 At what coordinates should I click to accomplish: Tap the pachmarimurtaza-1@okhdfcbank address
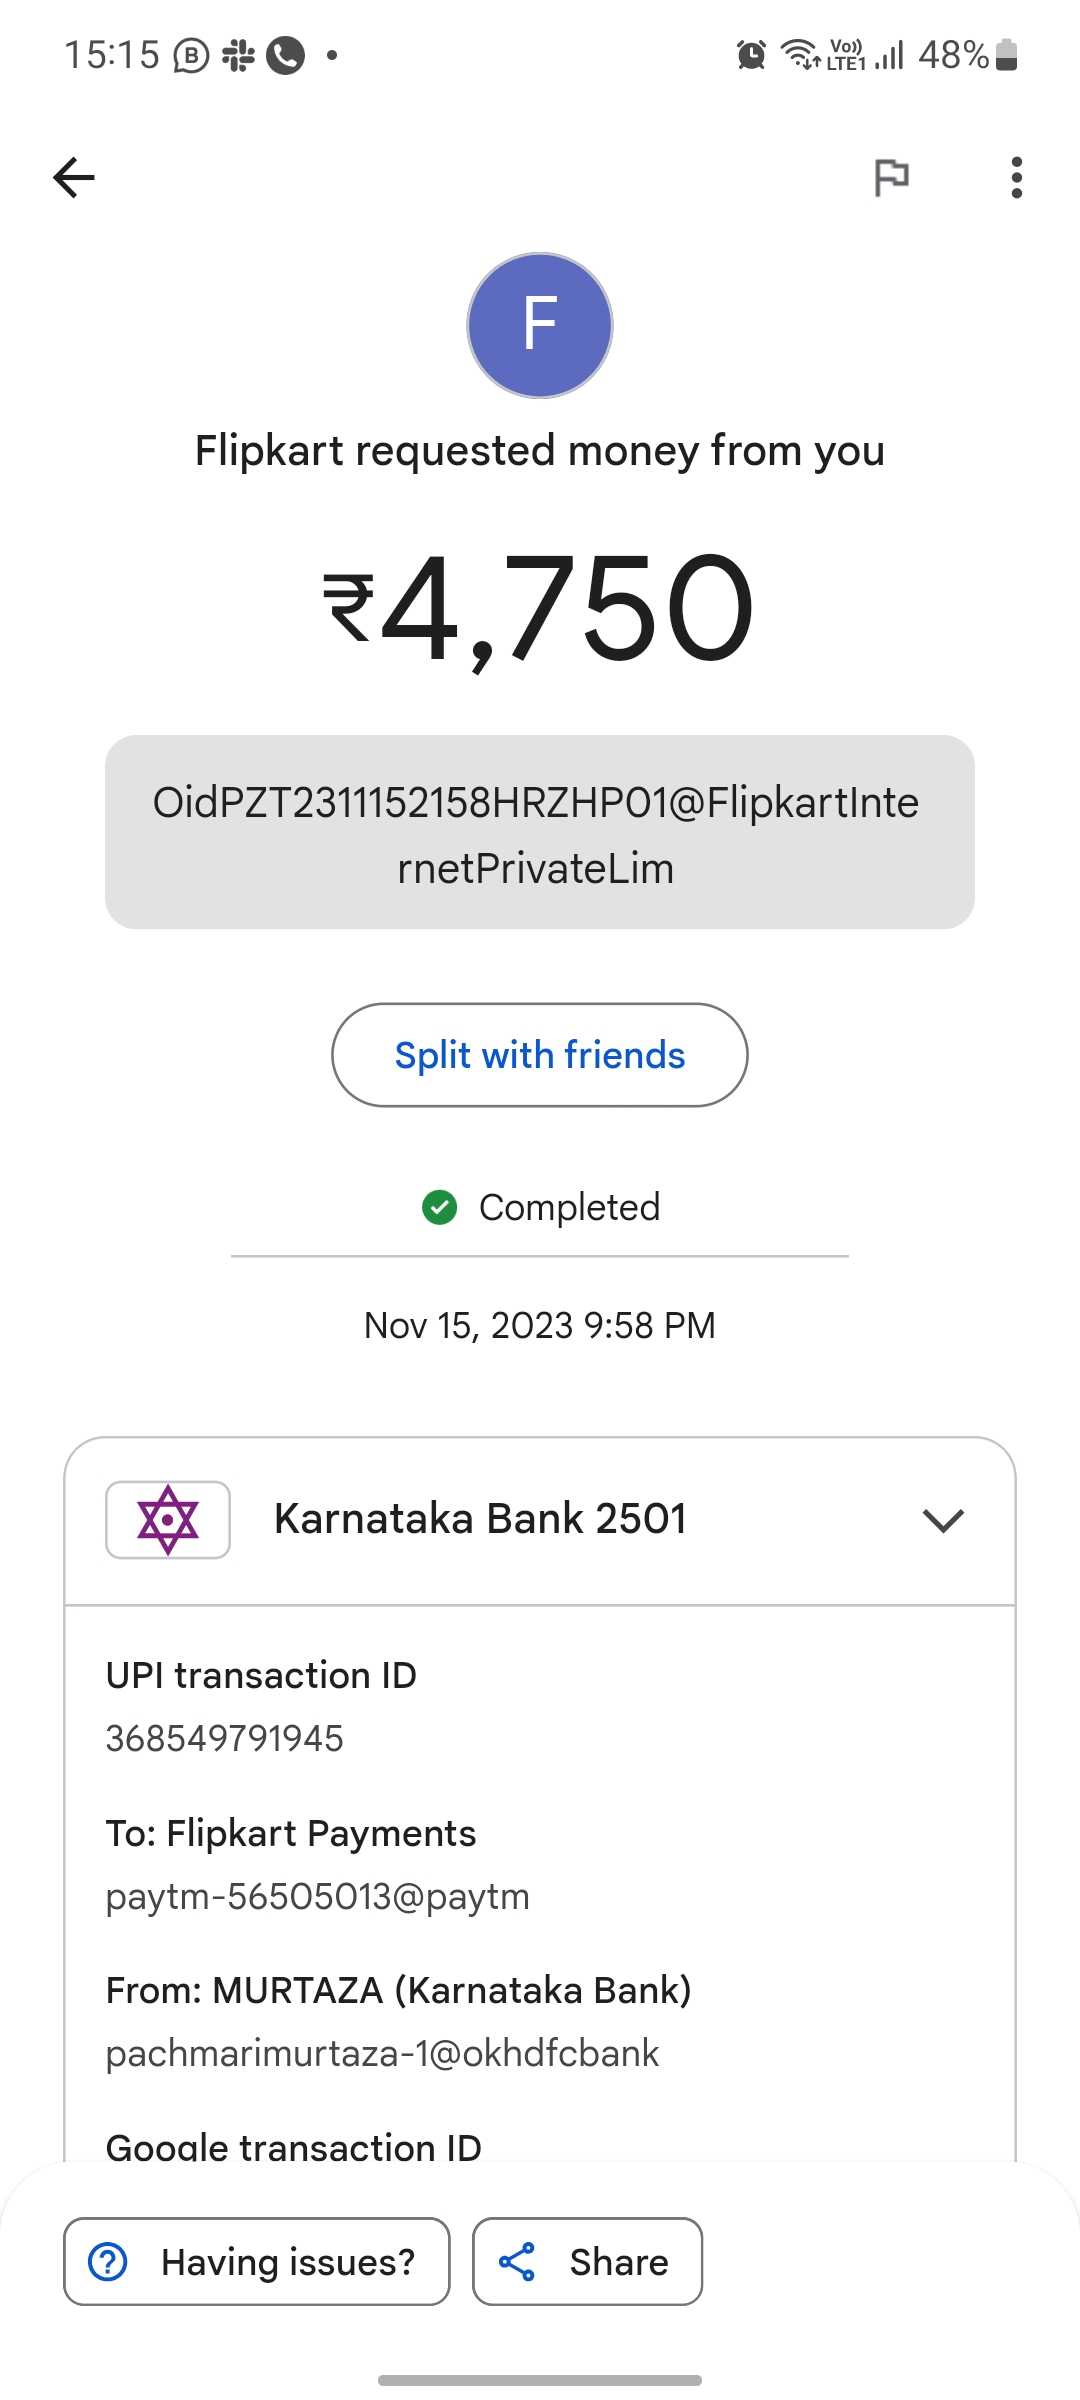tap(382, 2053)
